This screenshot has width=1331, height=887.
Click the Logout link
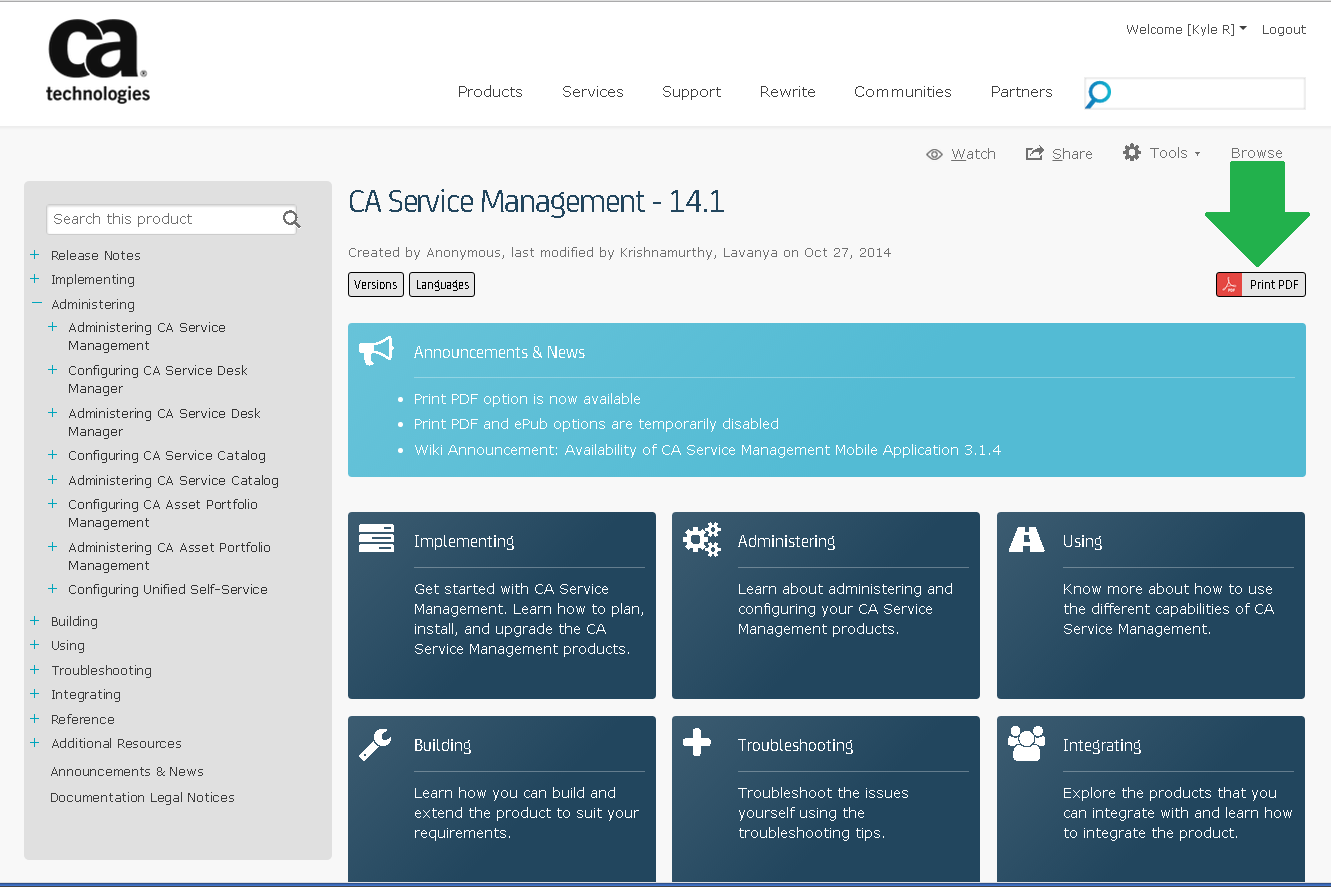pyautogui.click(x=1284, y=29)
